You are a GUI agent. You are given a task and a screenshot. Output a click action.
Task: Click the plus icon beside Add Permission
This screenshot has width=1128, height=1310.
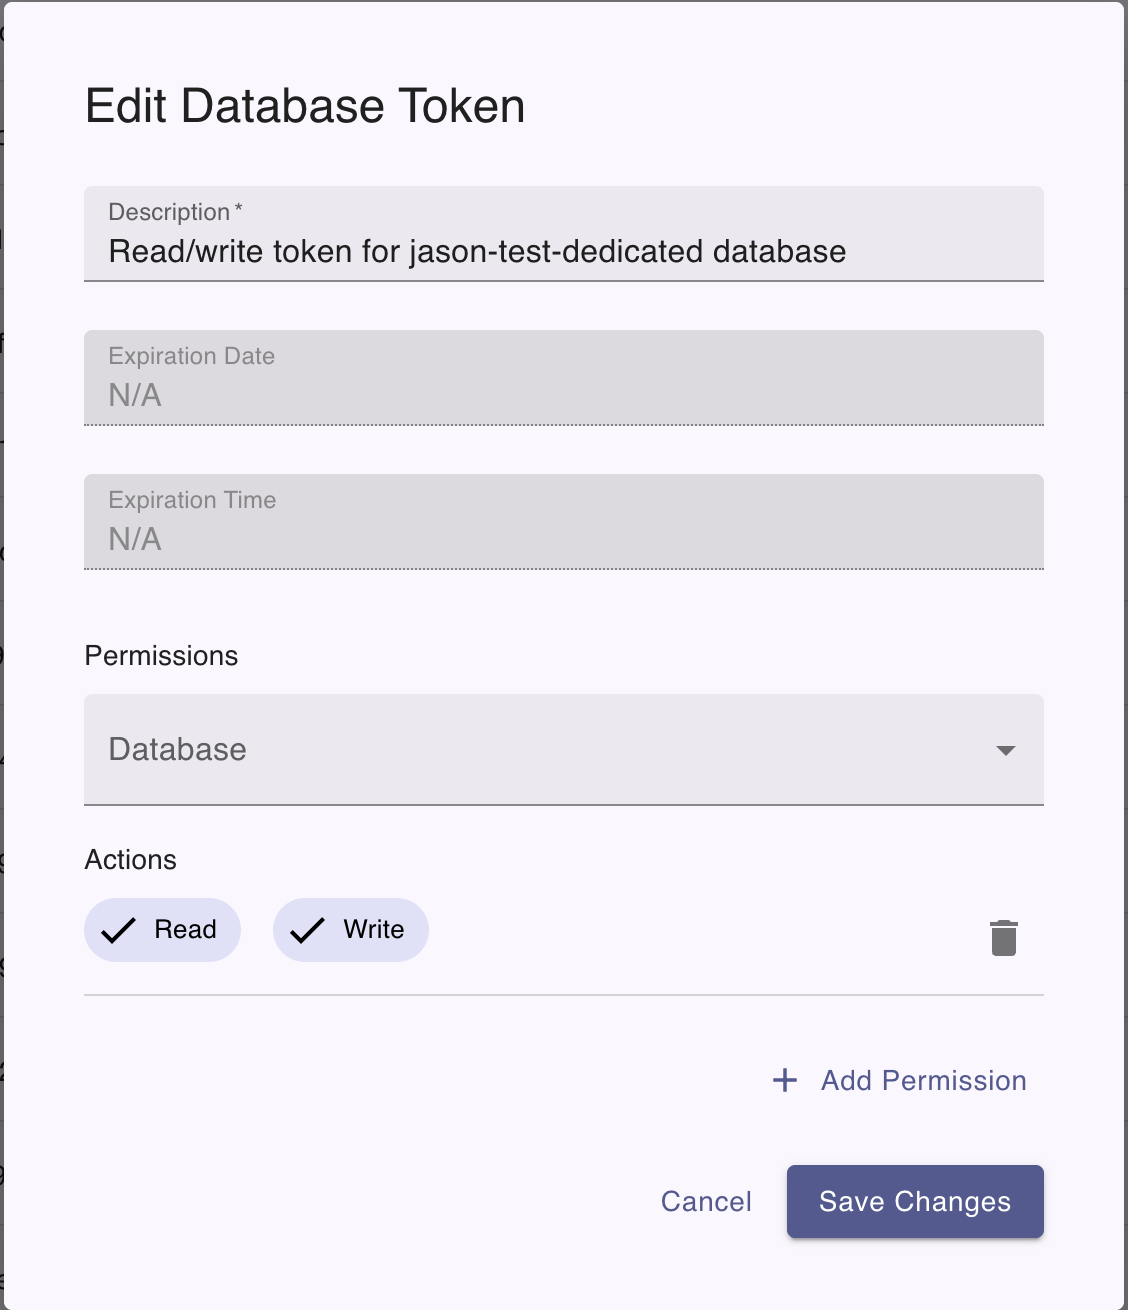click(784, 1080)
